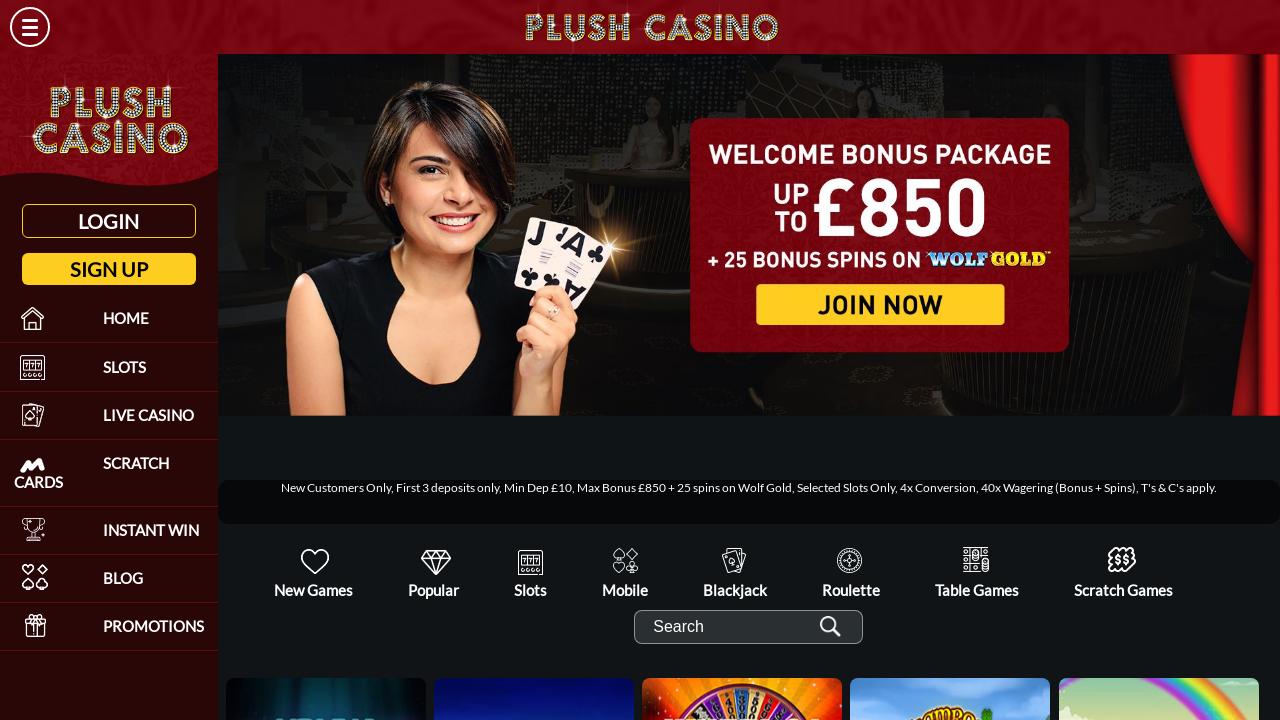Switch to the Blackjack category tab
The height and width of the screenshot is (720, 1280).
pos(735,574)
